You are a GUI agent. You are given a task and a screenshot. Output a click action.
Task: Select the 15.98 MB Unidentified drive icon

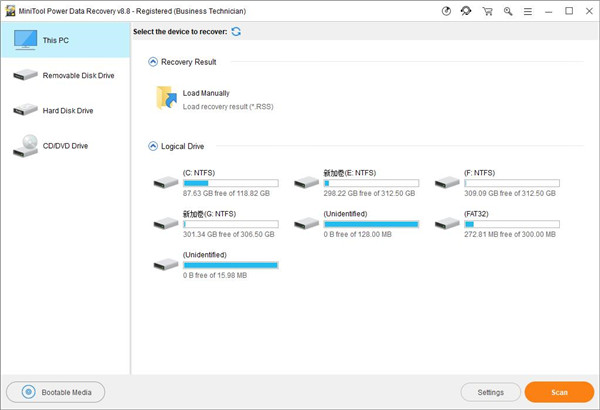(x=166, y=265)
